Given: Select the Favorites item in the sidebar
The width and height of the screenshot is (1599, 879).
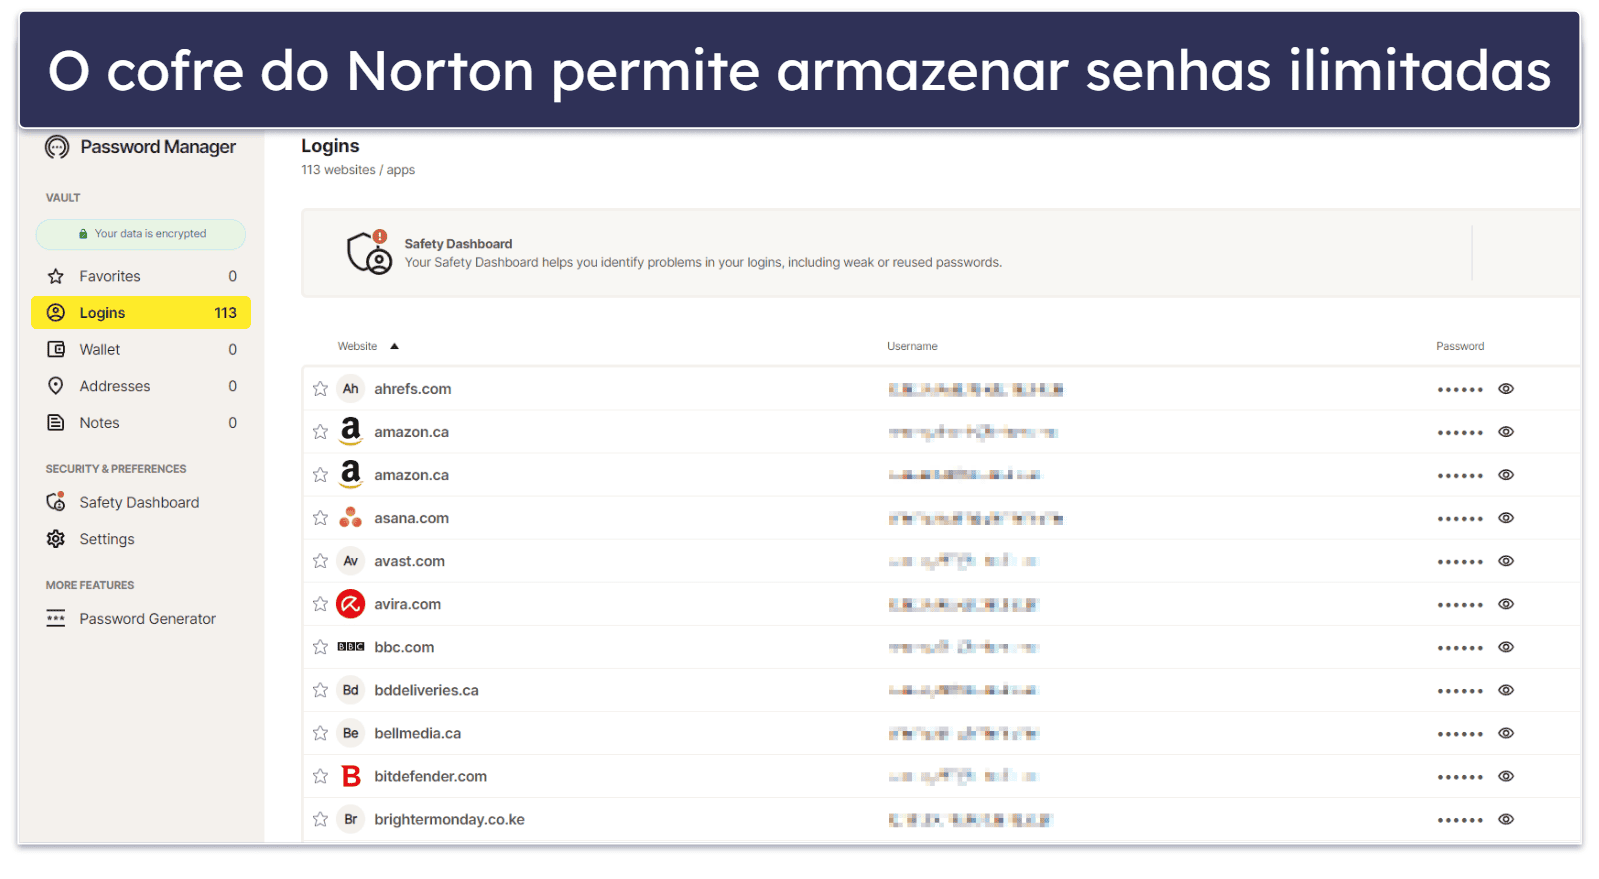Looking at the screenshot, I should tap(109, 276).
